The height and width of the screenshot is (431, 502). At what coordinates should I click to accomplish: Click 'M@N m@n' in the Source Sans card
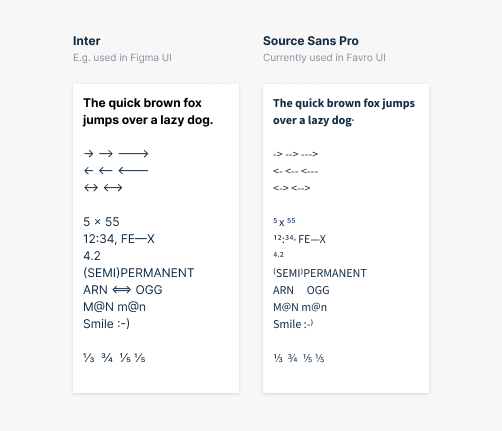pyautogui.click(x=300, y=307)
